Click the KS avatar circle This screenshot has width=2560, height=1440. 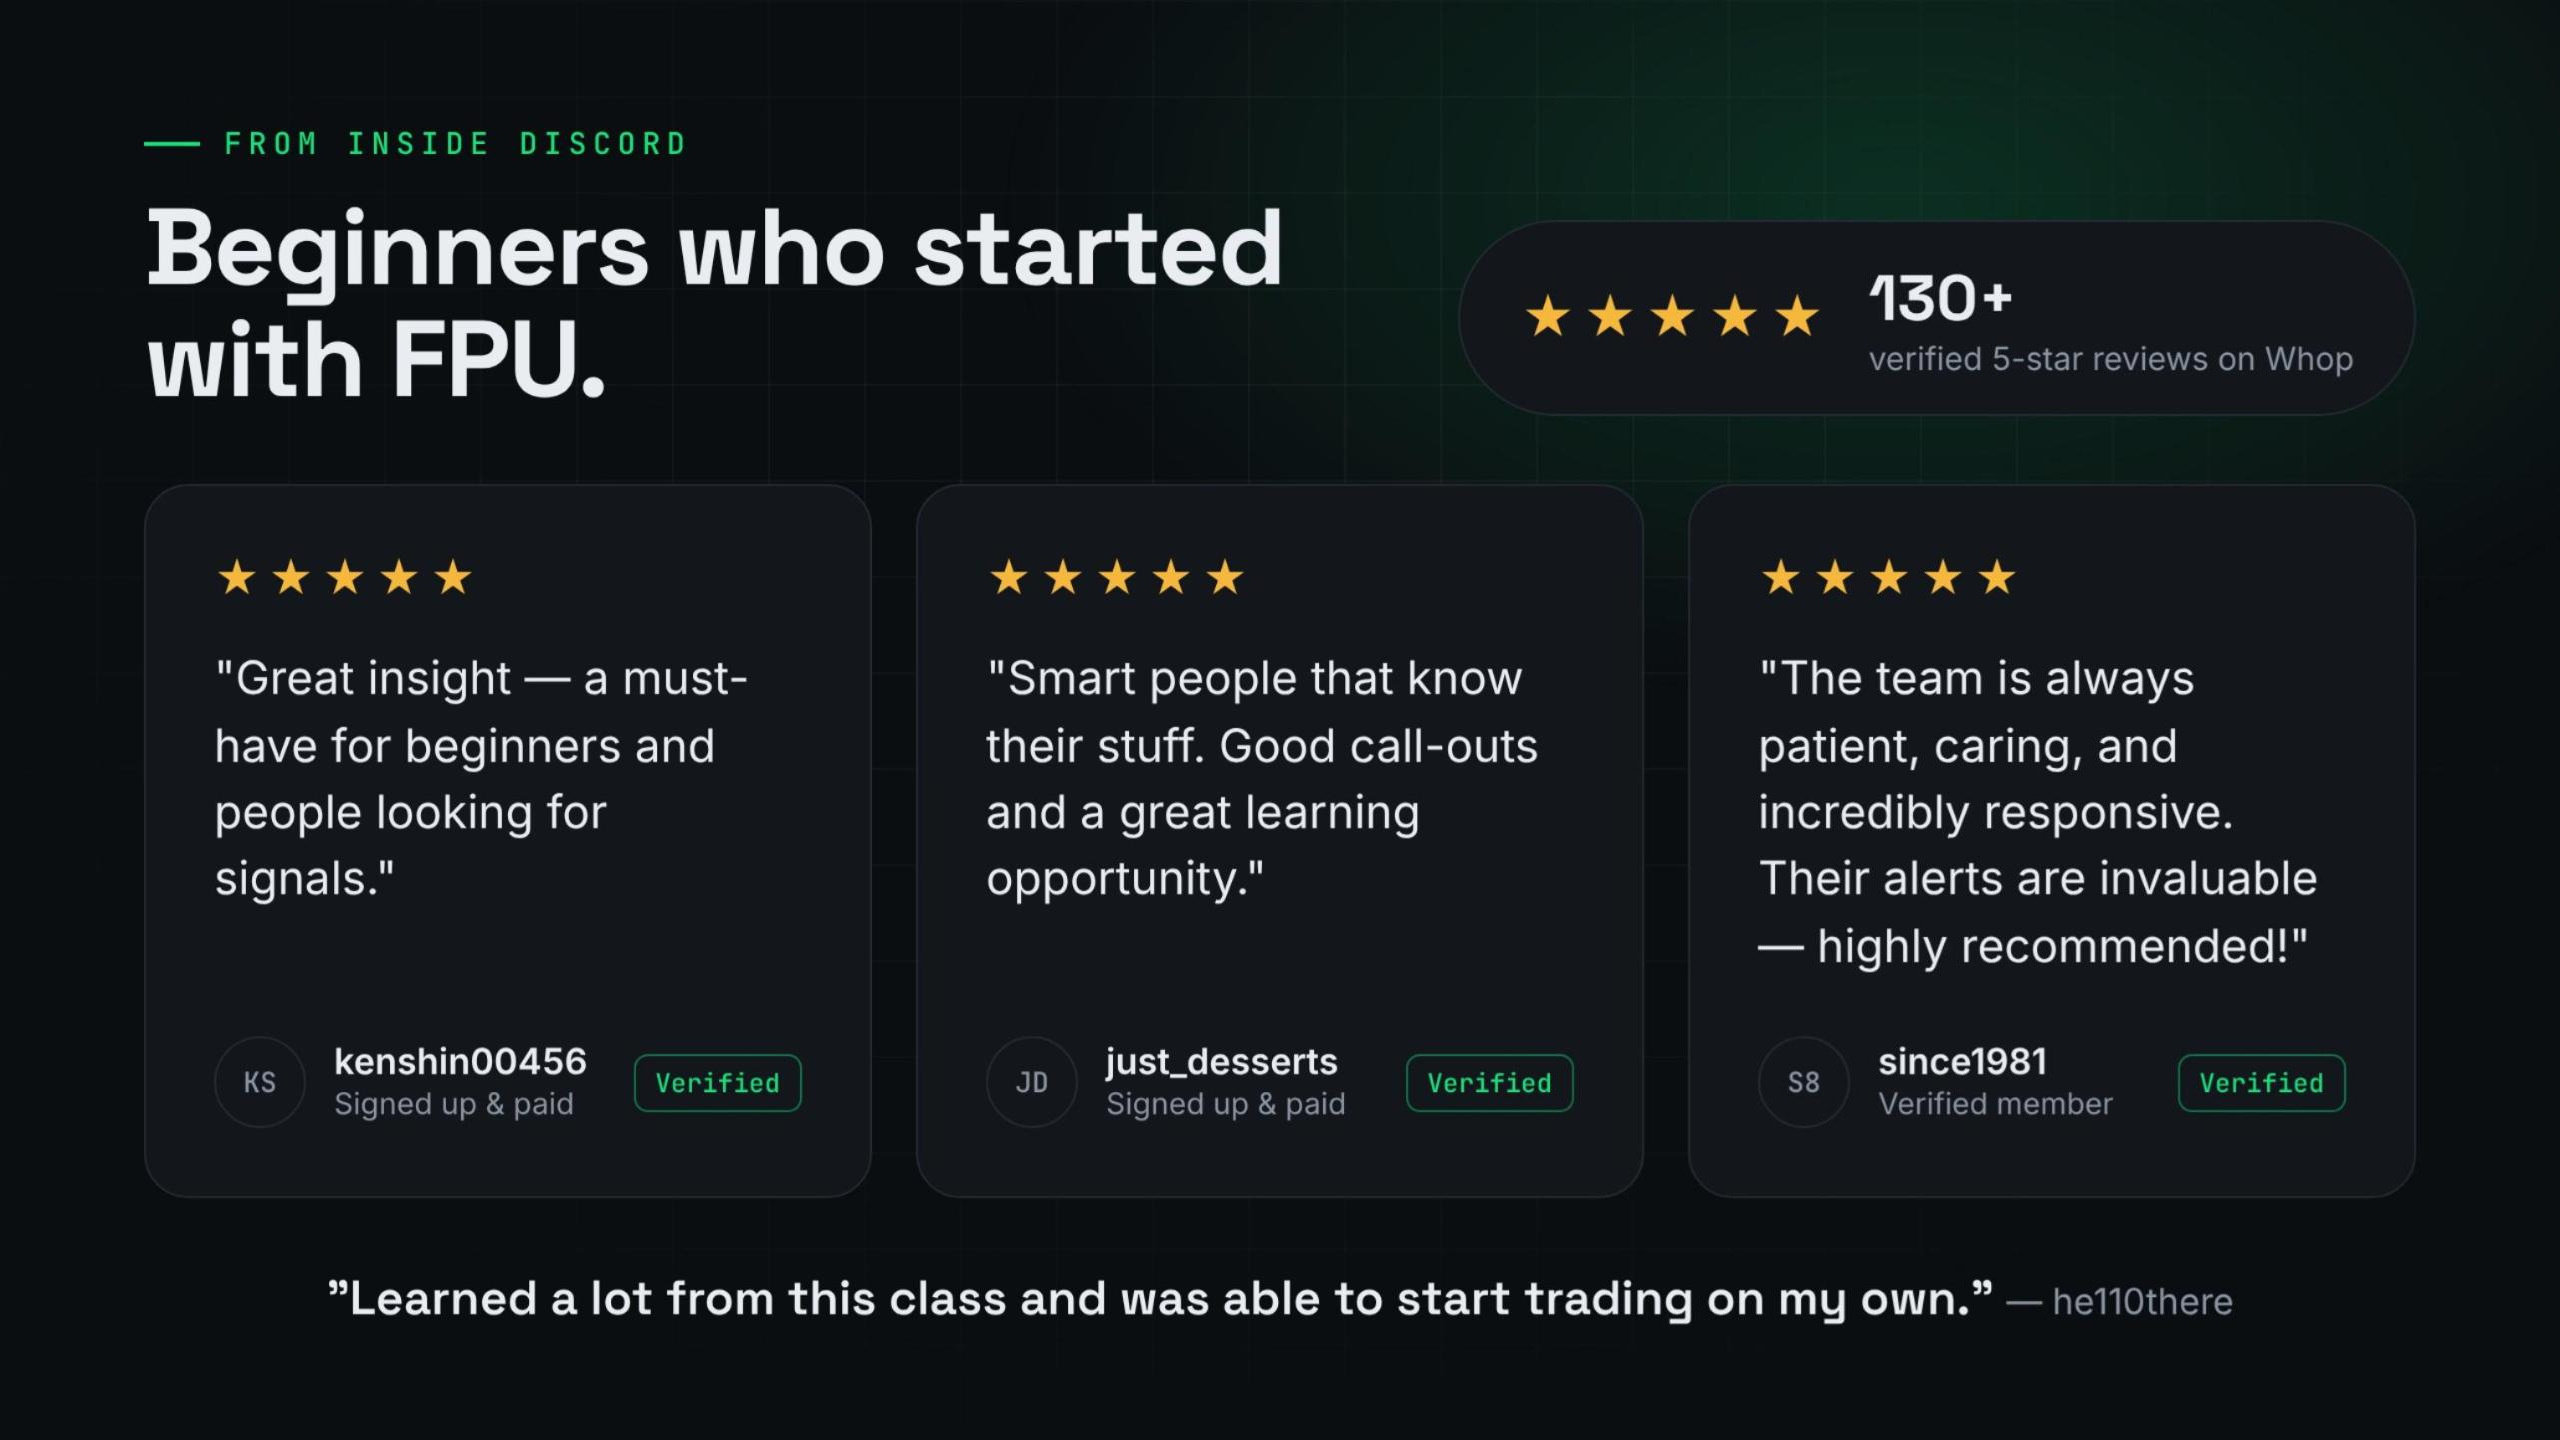260,1082
